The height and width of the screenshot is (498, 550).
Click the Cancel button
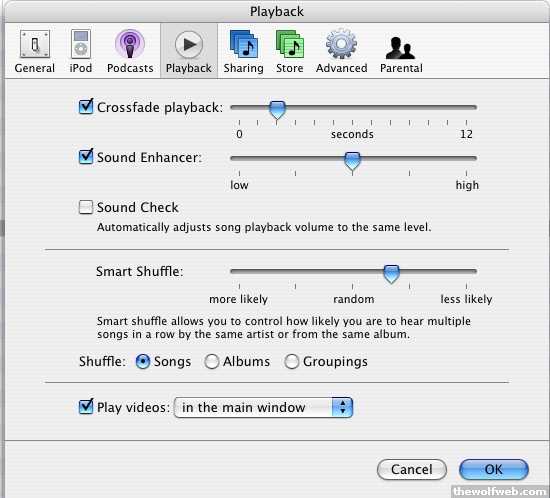click(x=411, y=469)
